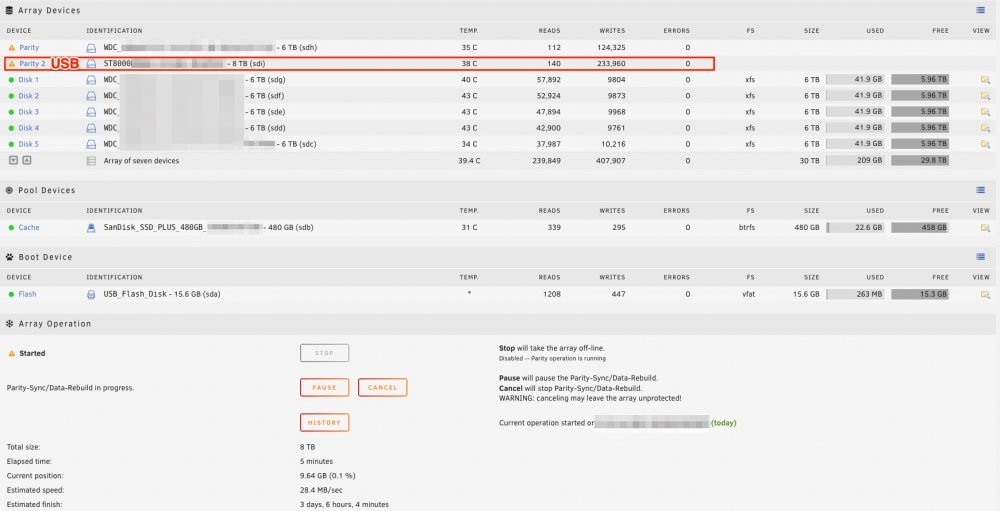Browse Disk 1 contents via view icon
Image resolution: width=1000 pixels, height=511 pixels.
985,80
